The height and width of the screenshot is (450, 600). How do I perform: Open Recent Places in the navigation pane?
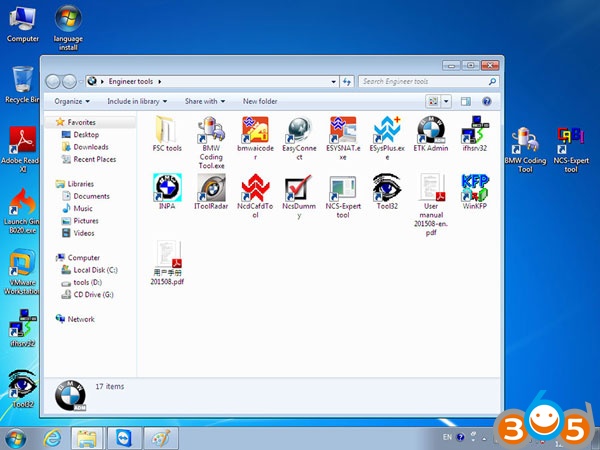coord(95,159)
